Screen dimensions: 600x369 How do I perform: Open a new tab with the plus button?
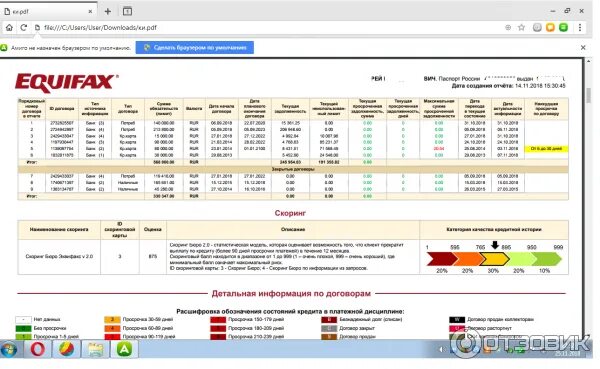point(108,11)
